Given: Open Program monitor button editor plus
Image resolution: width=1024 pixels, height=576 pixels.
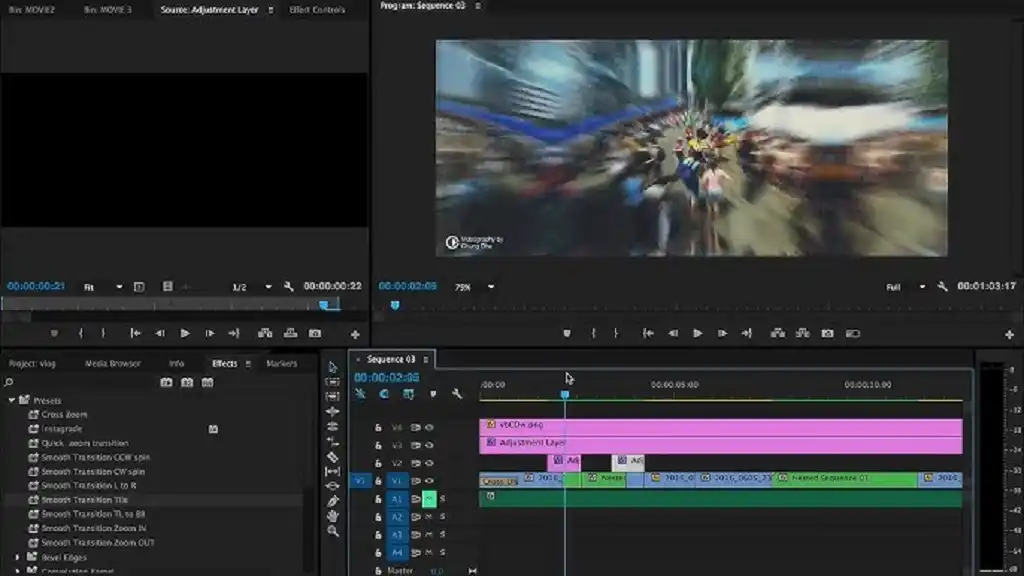Looking at the screenshot, I should point(1009,334).
